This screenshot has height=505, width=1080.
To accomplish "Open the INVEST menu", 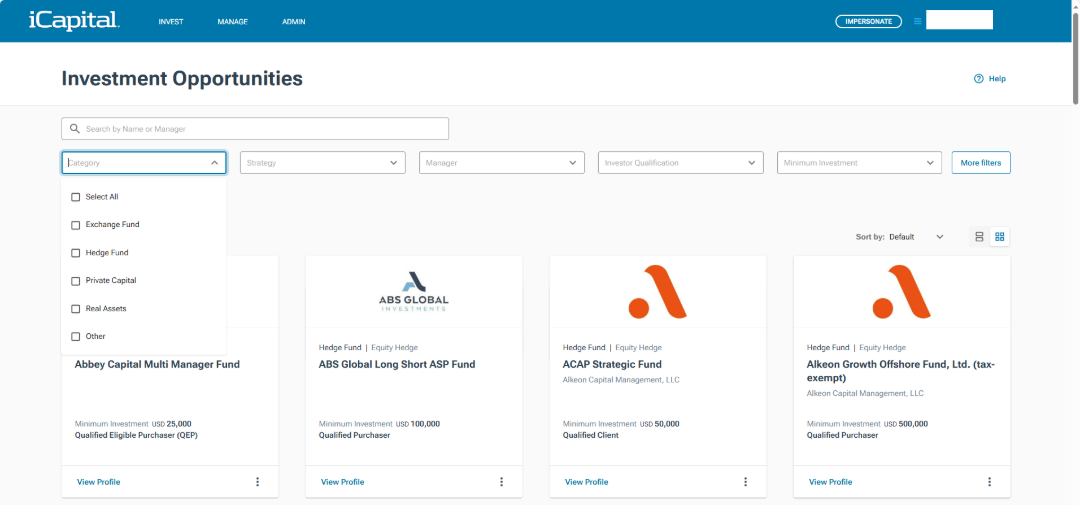I will [x=171, y=21].
